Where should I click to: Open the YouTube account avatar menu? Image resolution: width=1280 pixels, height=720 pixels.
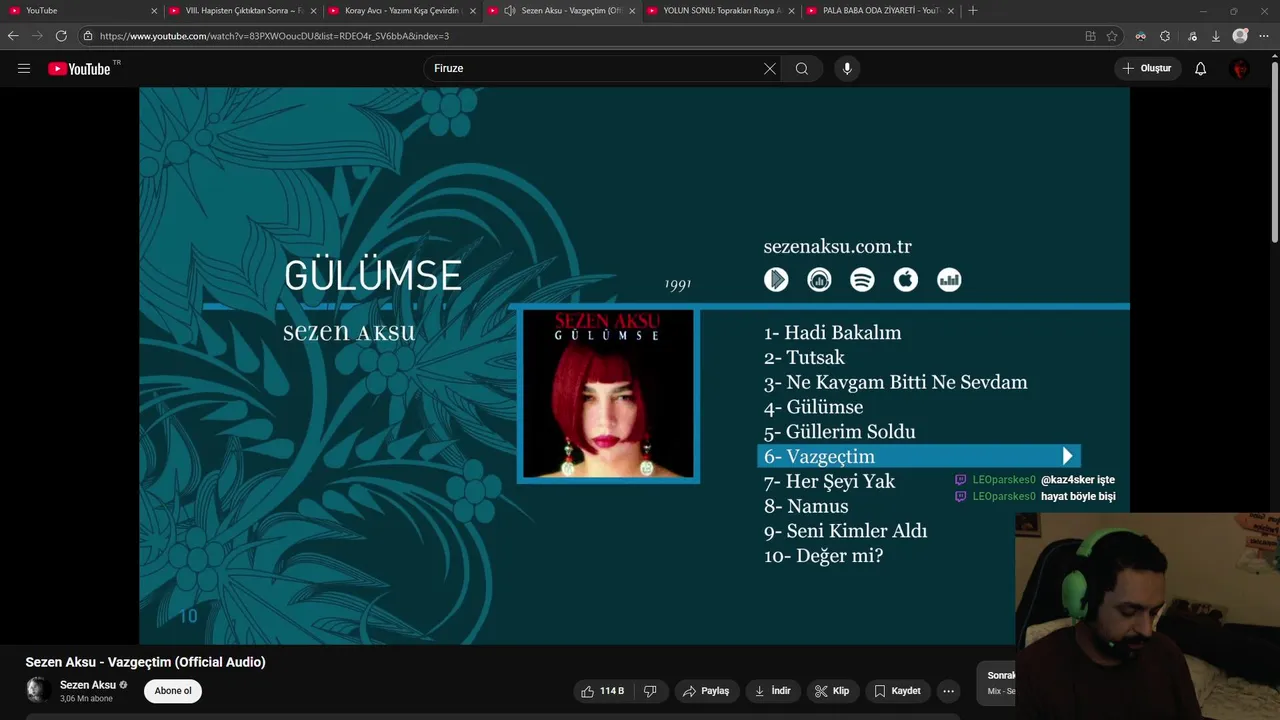[1240, 68]
